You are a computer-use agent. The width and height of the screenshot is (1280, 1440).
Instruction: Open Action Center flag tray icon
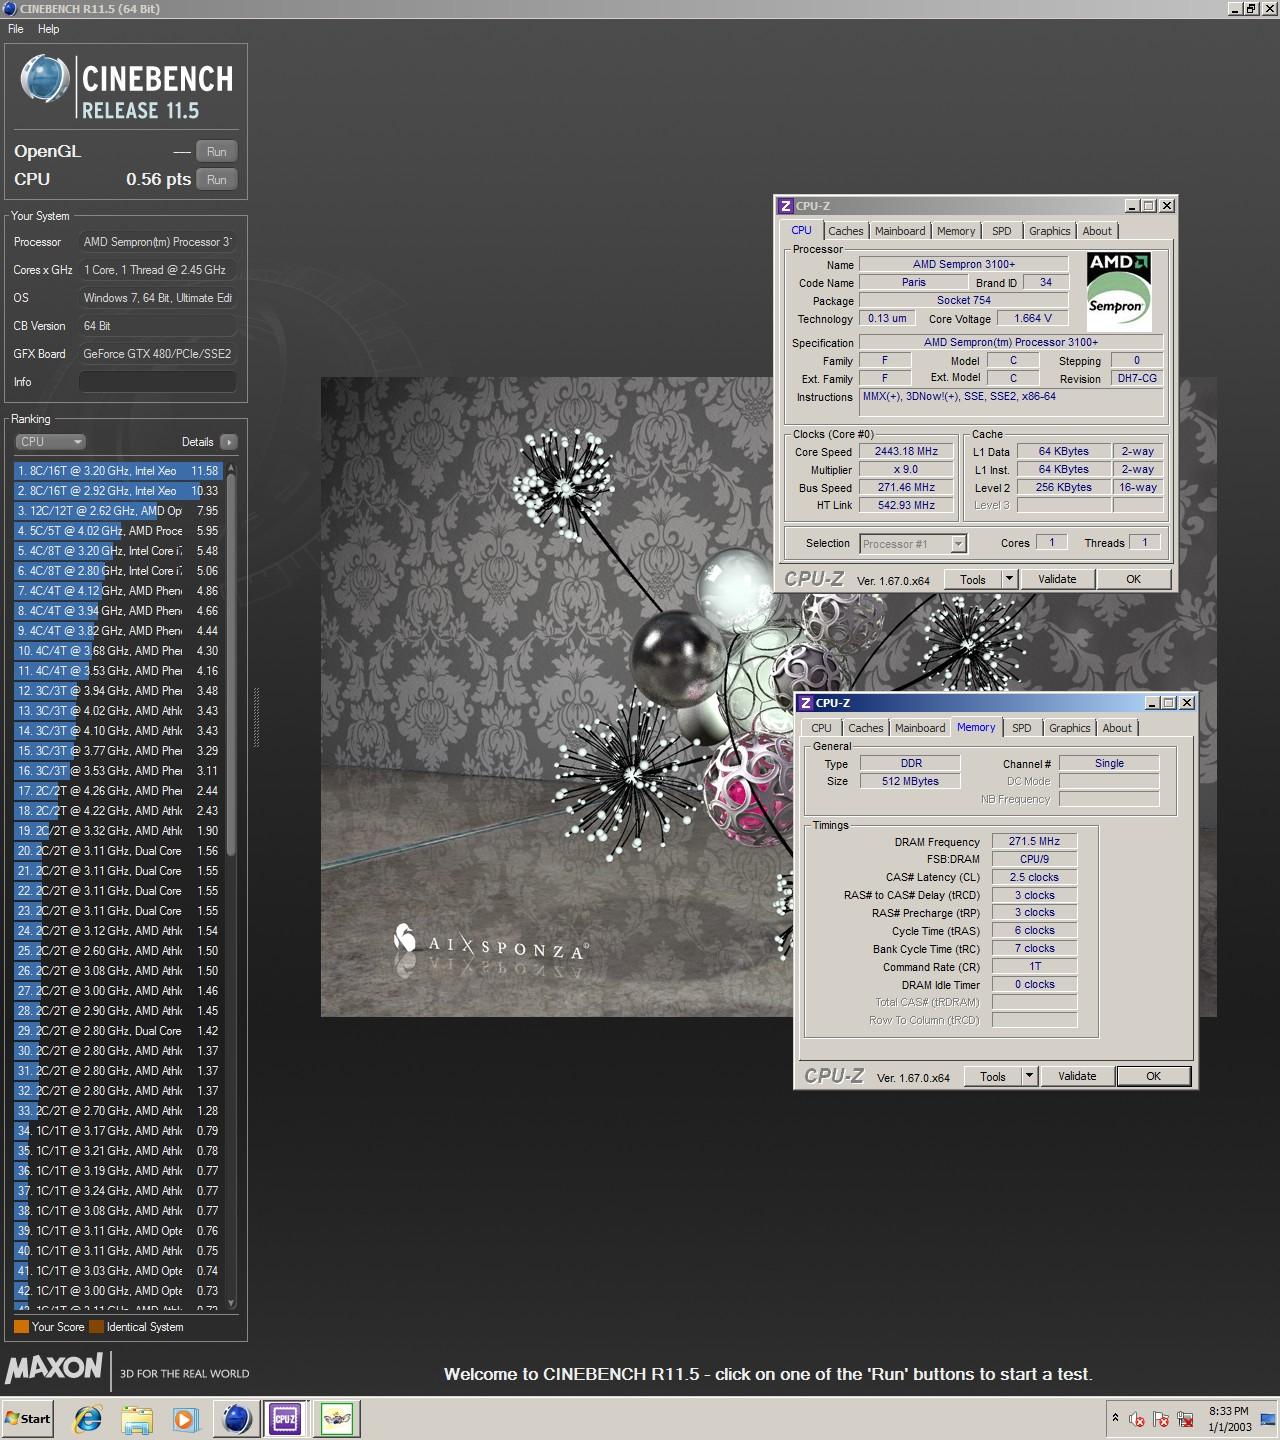click(1161, 1419)
